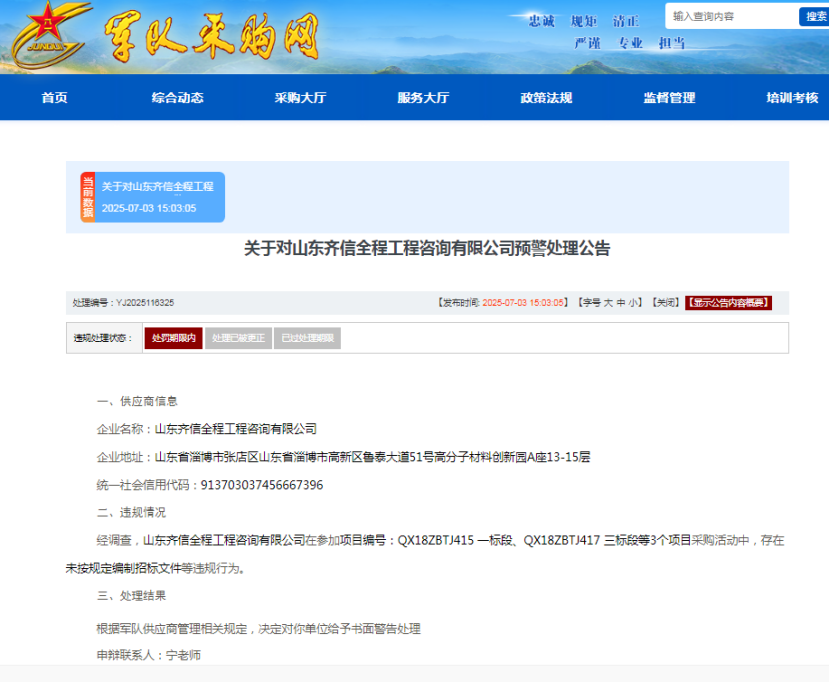Image resolution: width=830 pixels, height=682 pixels.
Task: Click the announcement title heading text
Action: coord(427,248)
